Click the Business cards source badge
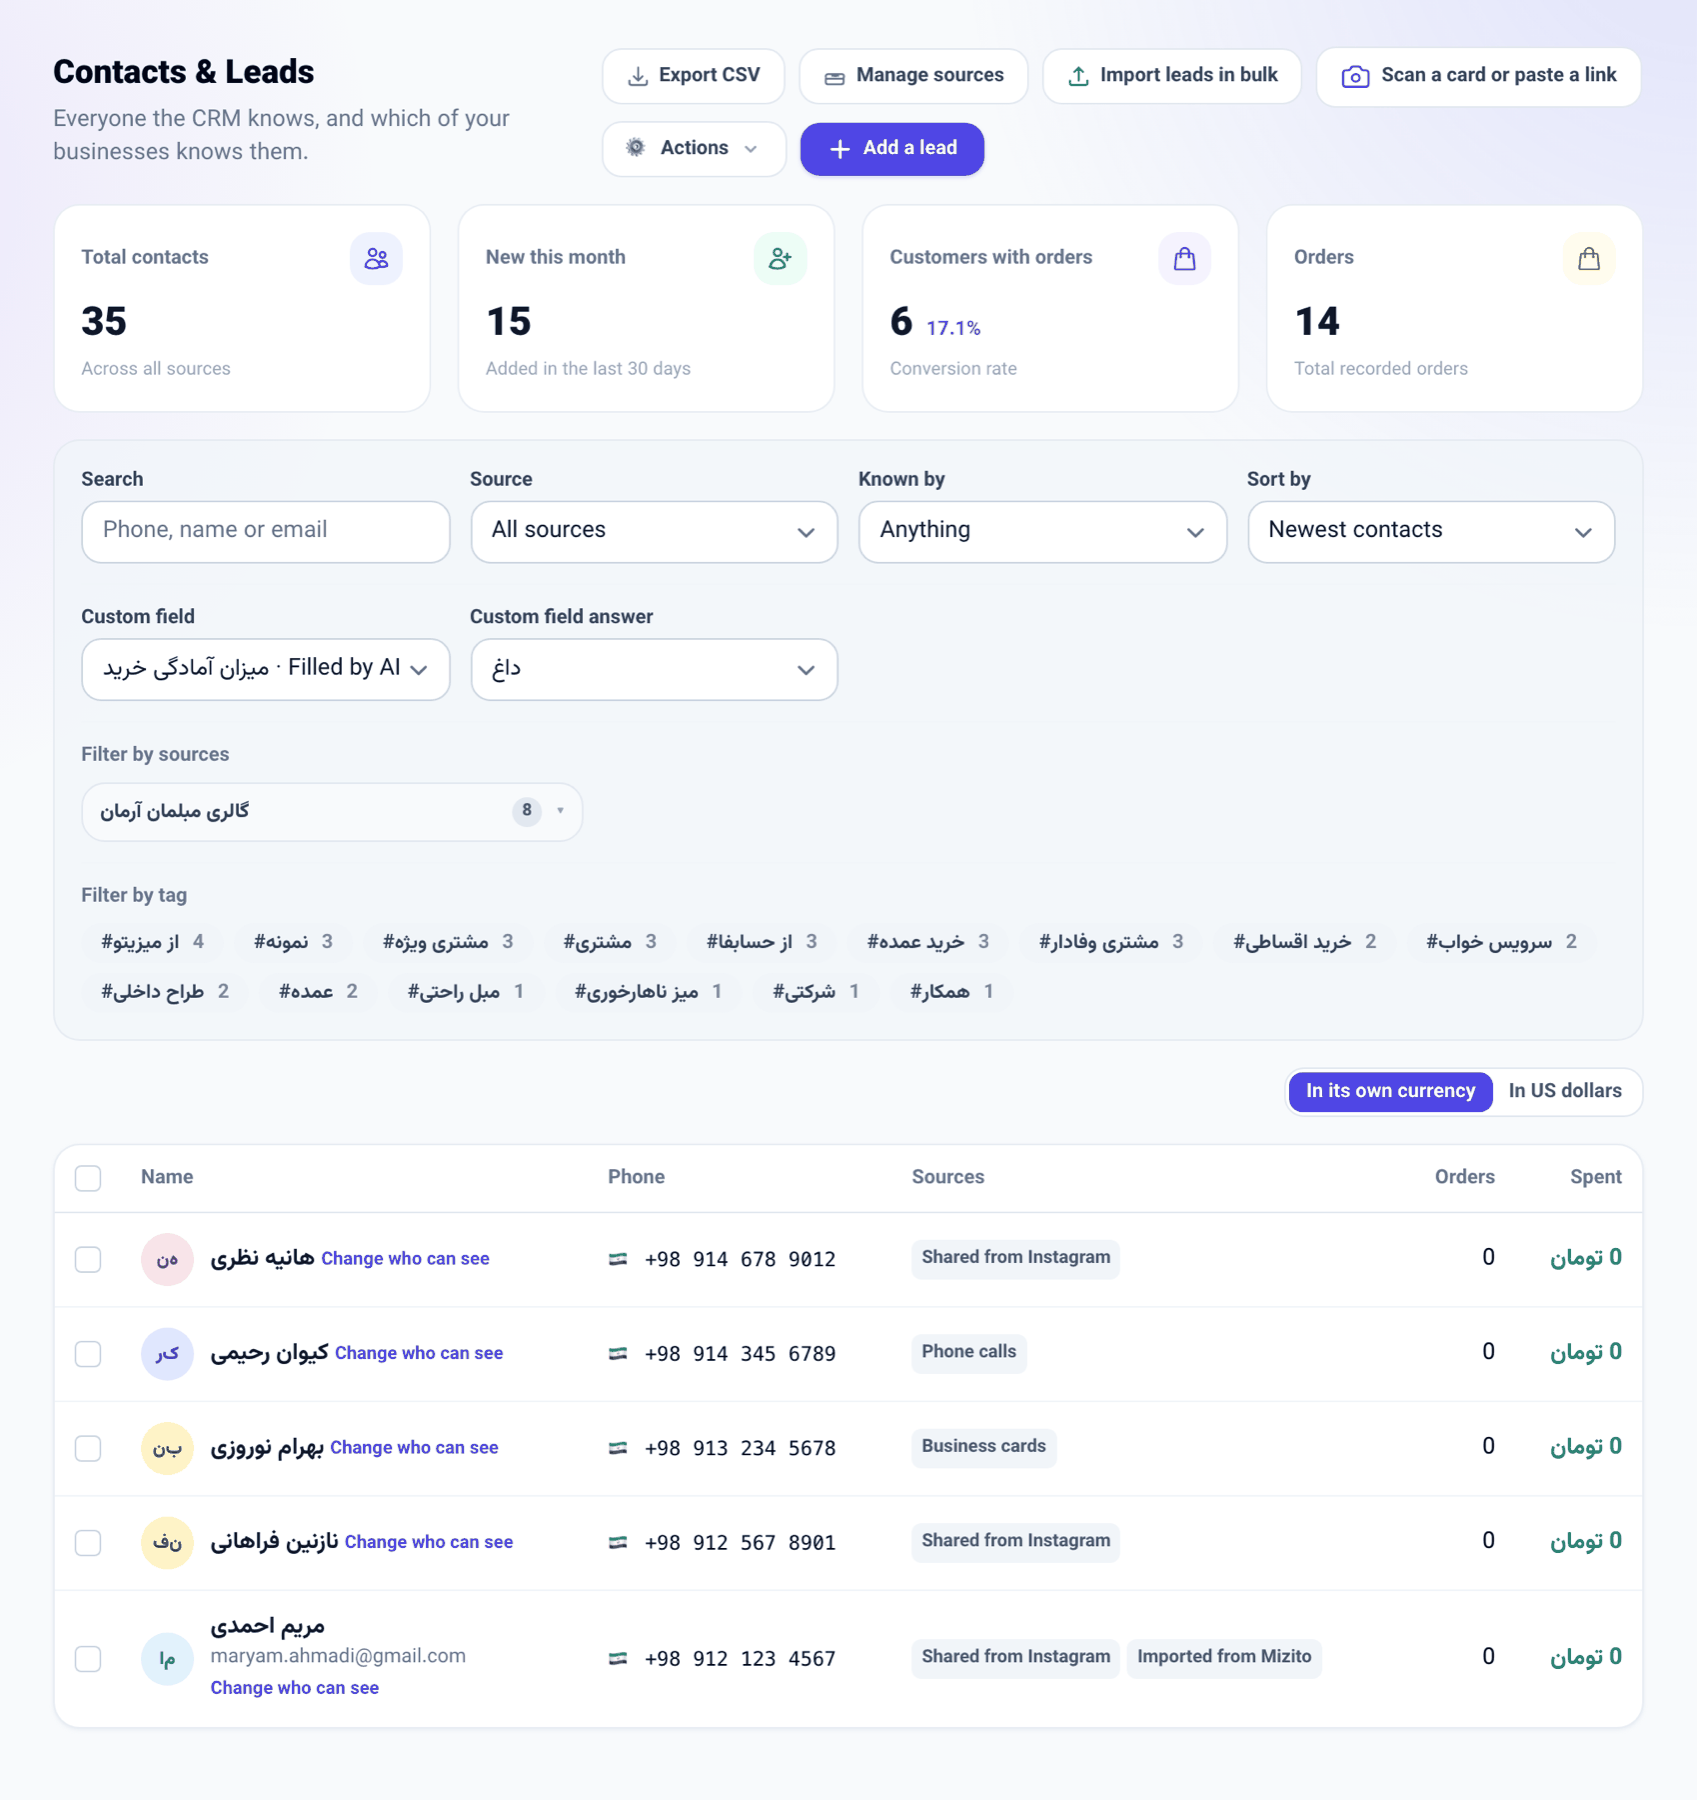 coord(983,1447)
